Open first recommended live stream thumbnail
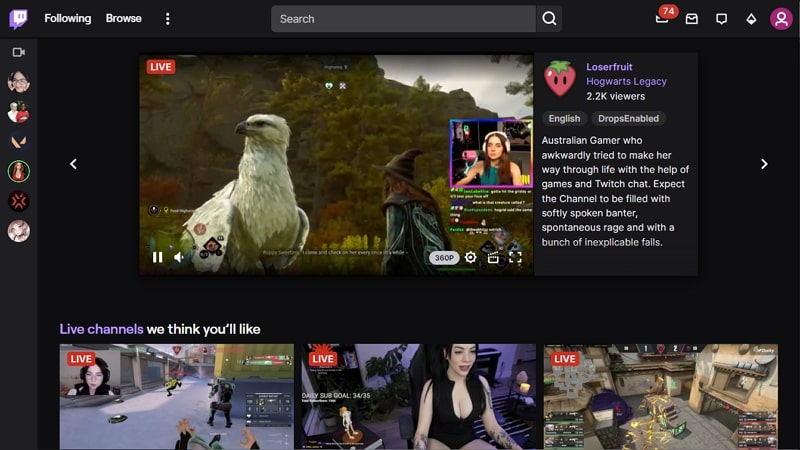 pos(177,396)
